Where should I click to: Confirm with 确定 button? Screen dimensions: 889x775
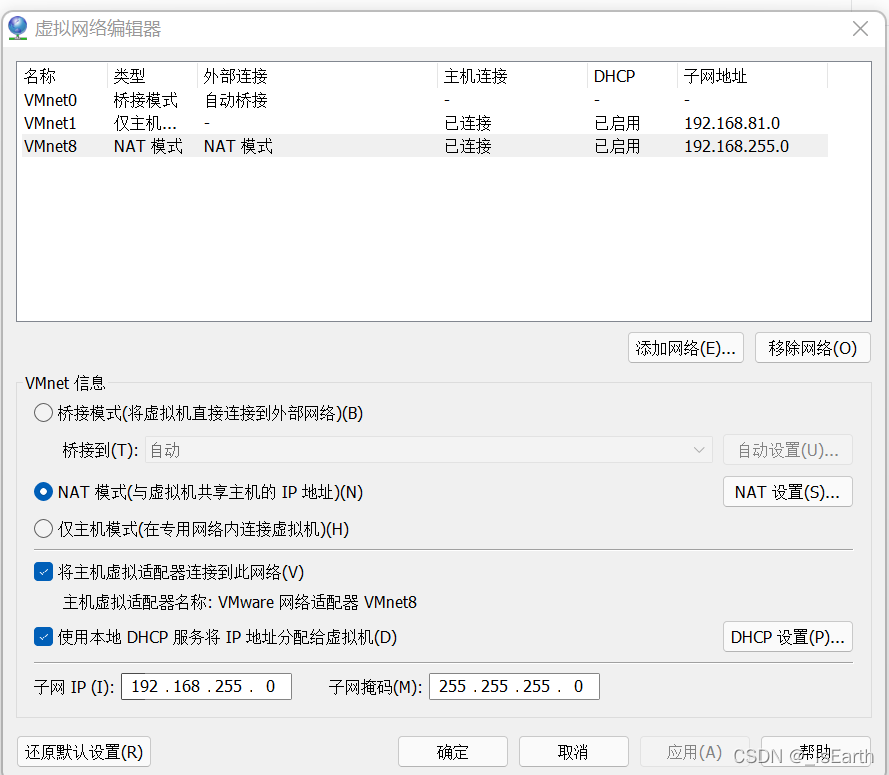coord(452,752)
